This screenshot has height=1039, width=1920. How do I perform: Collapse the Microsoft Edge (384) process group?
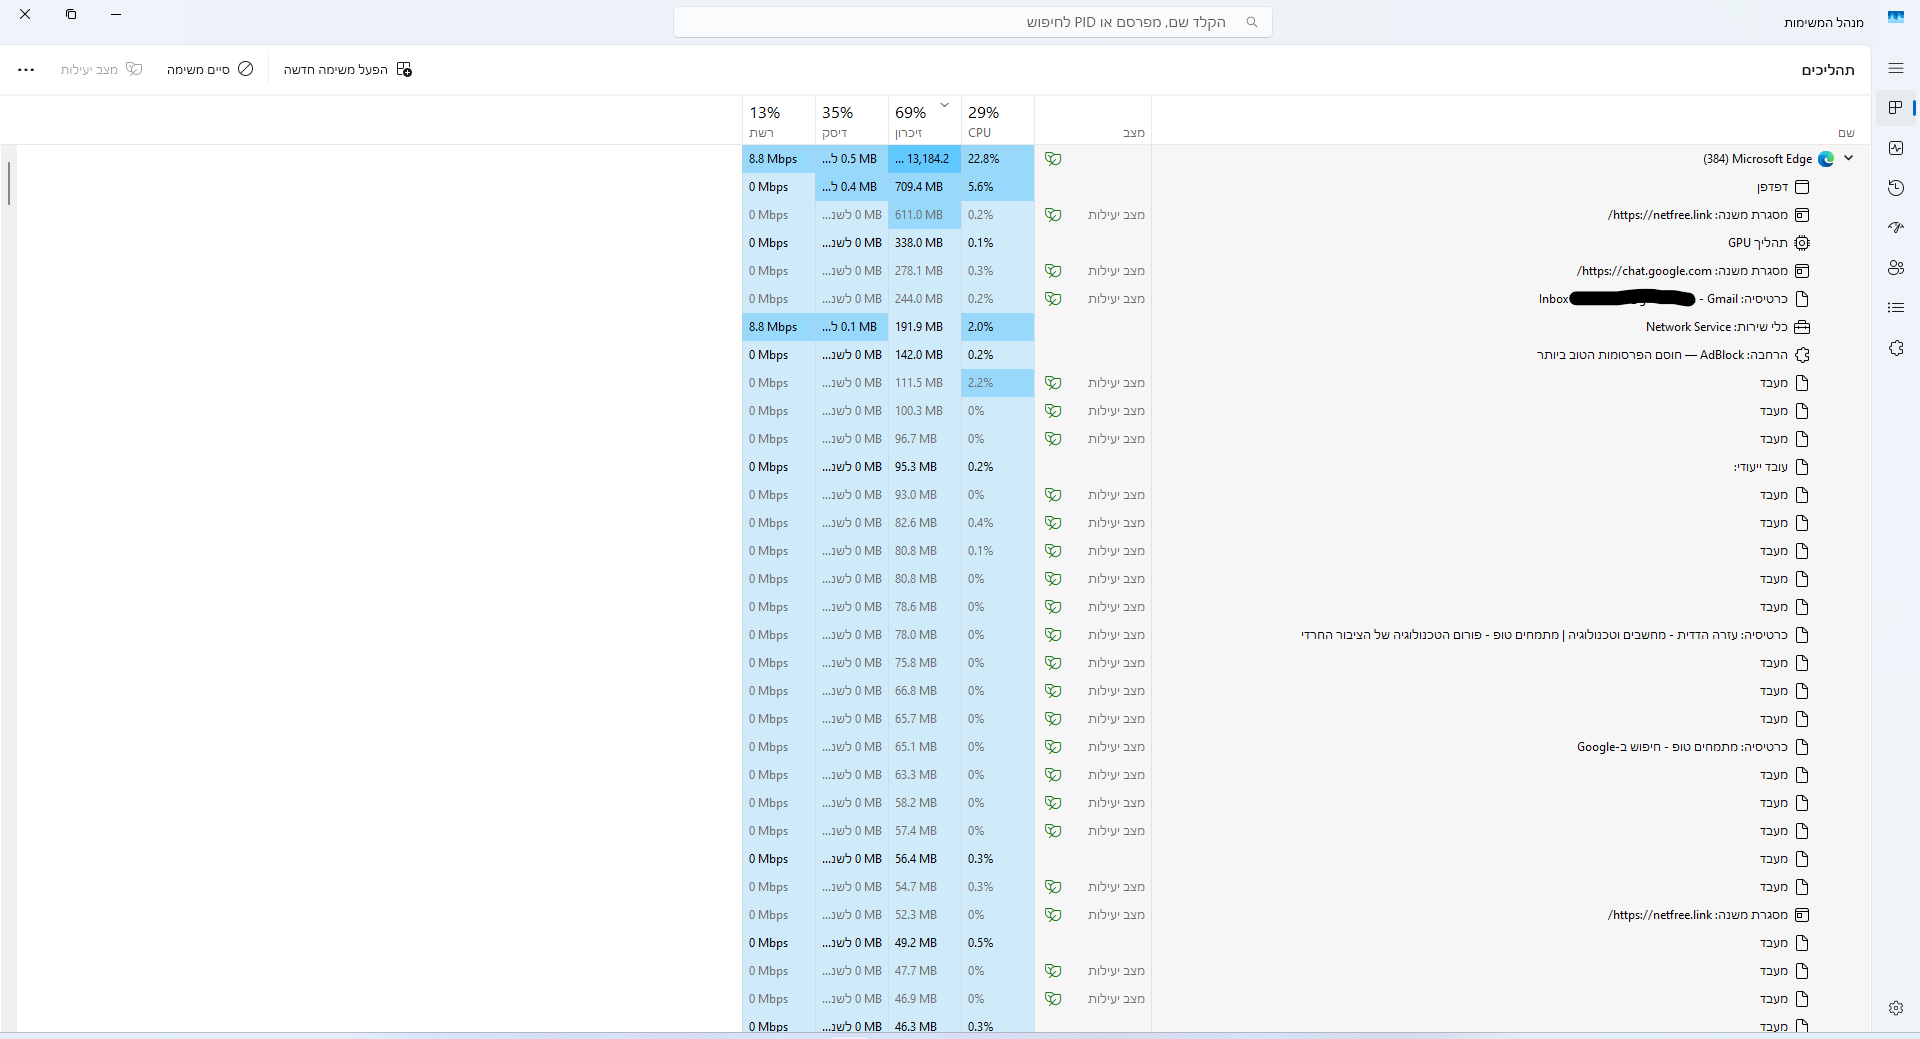(x=1848, y=158)
